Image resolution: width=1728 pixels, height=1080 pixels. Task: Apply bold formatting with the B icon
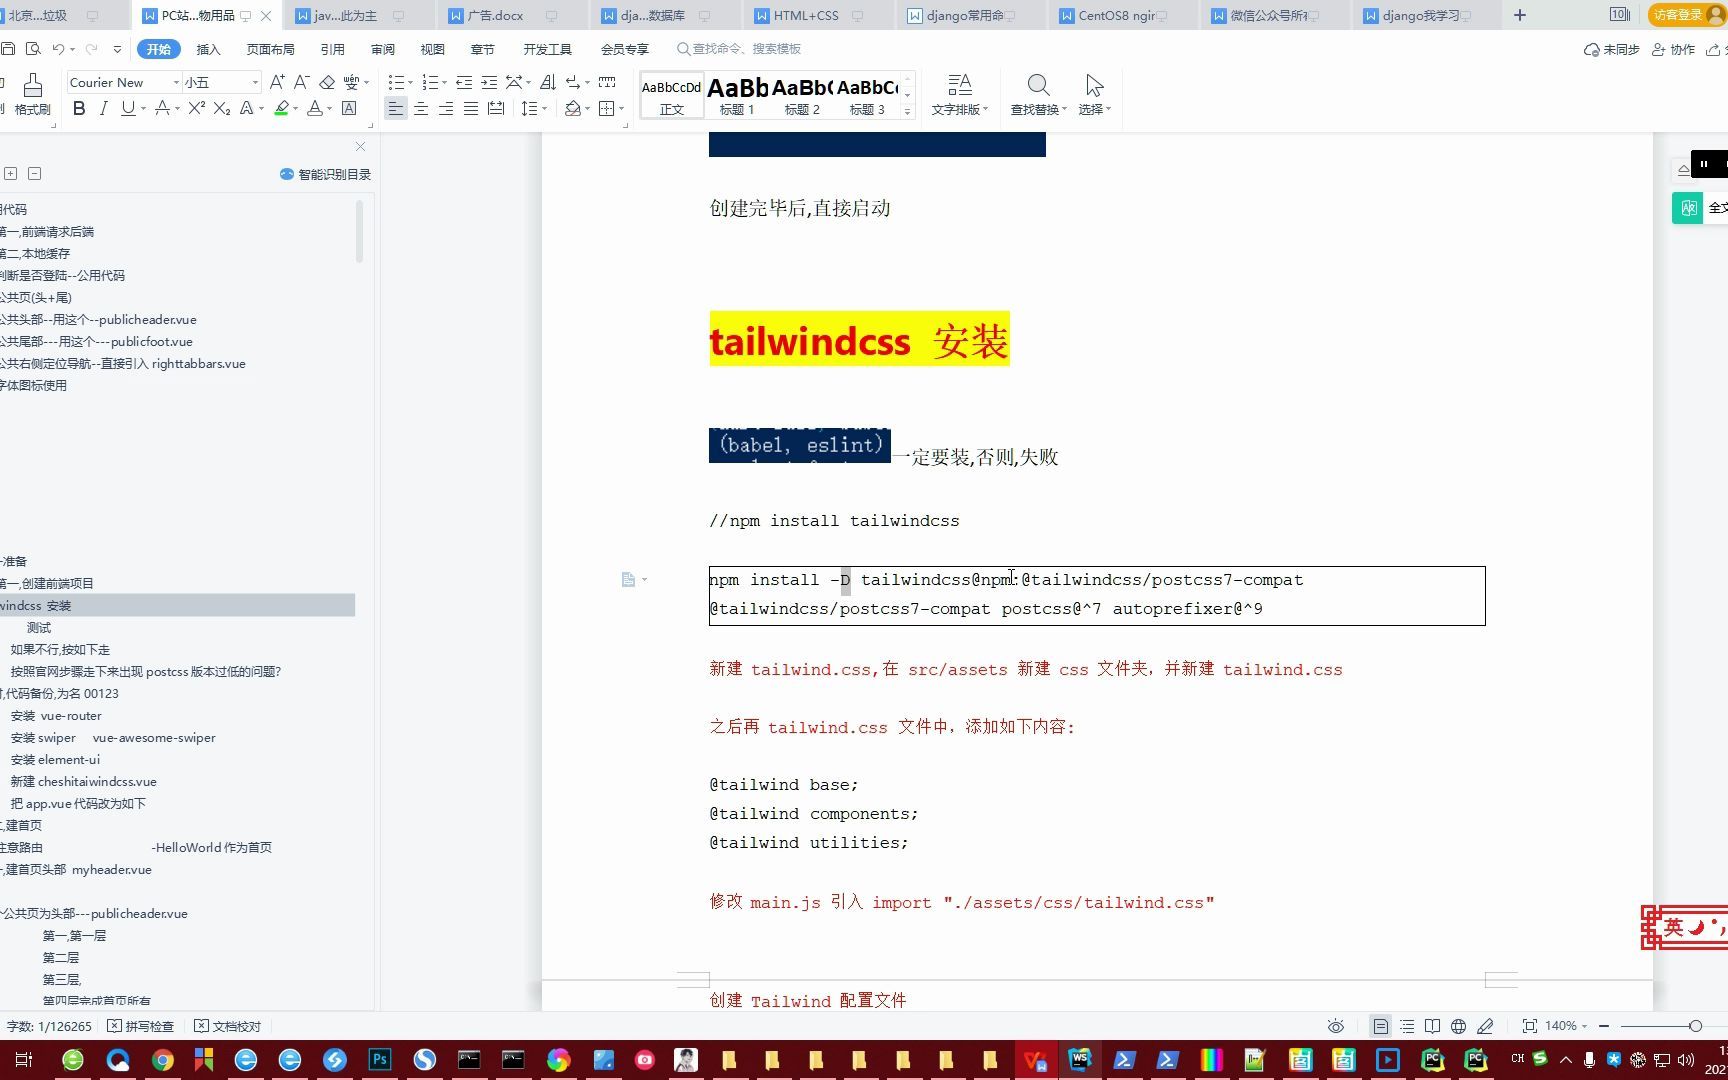(79, 108)
